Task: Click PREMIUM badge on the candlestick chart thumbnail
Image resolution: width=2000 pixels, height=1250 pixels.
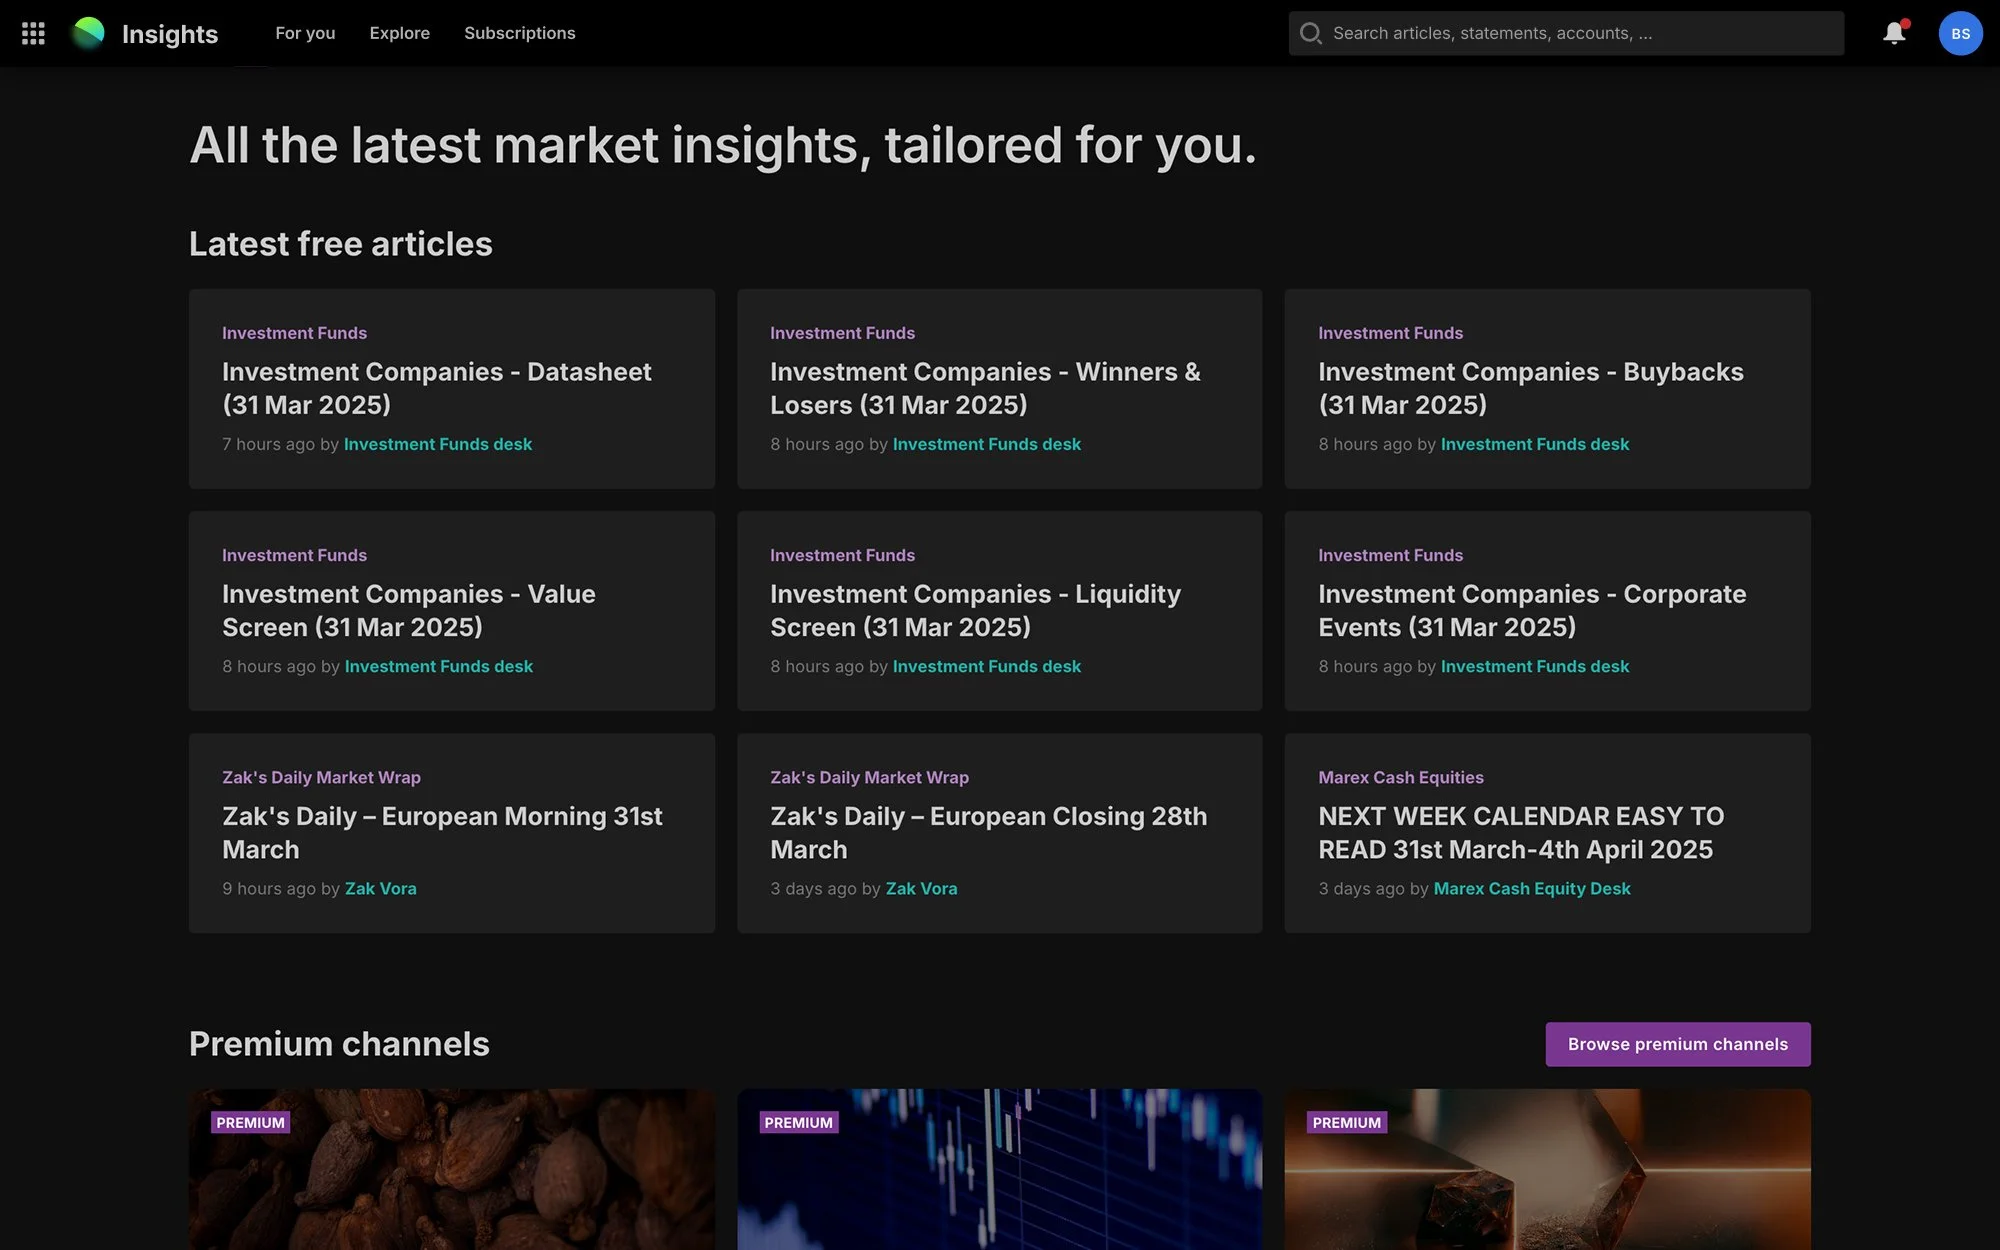Action: (798, 1122)
